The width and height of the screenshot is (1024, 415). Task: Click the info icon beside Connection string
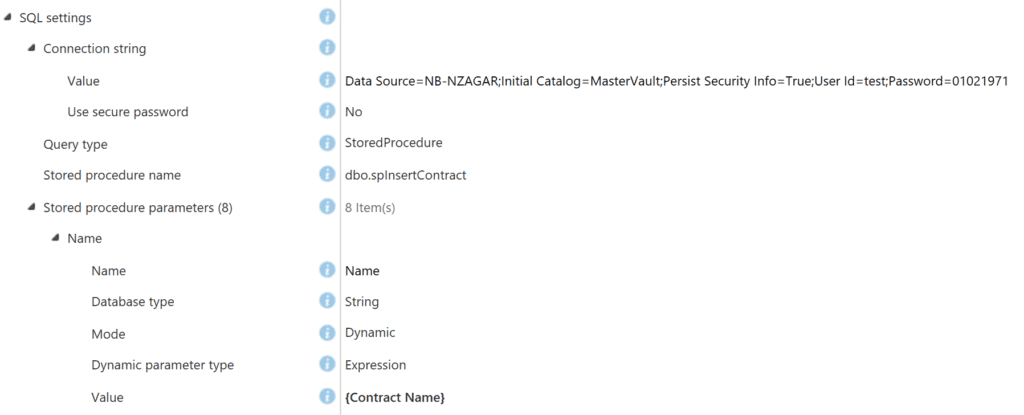(327, 48)
